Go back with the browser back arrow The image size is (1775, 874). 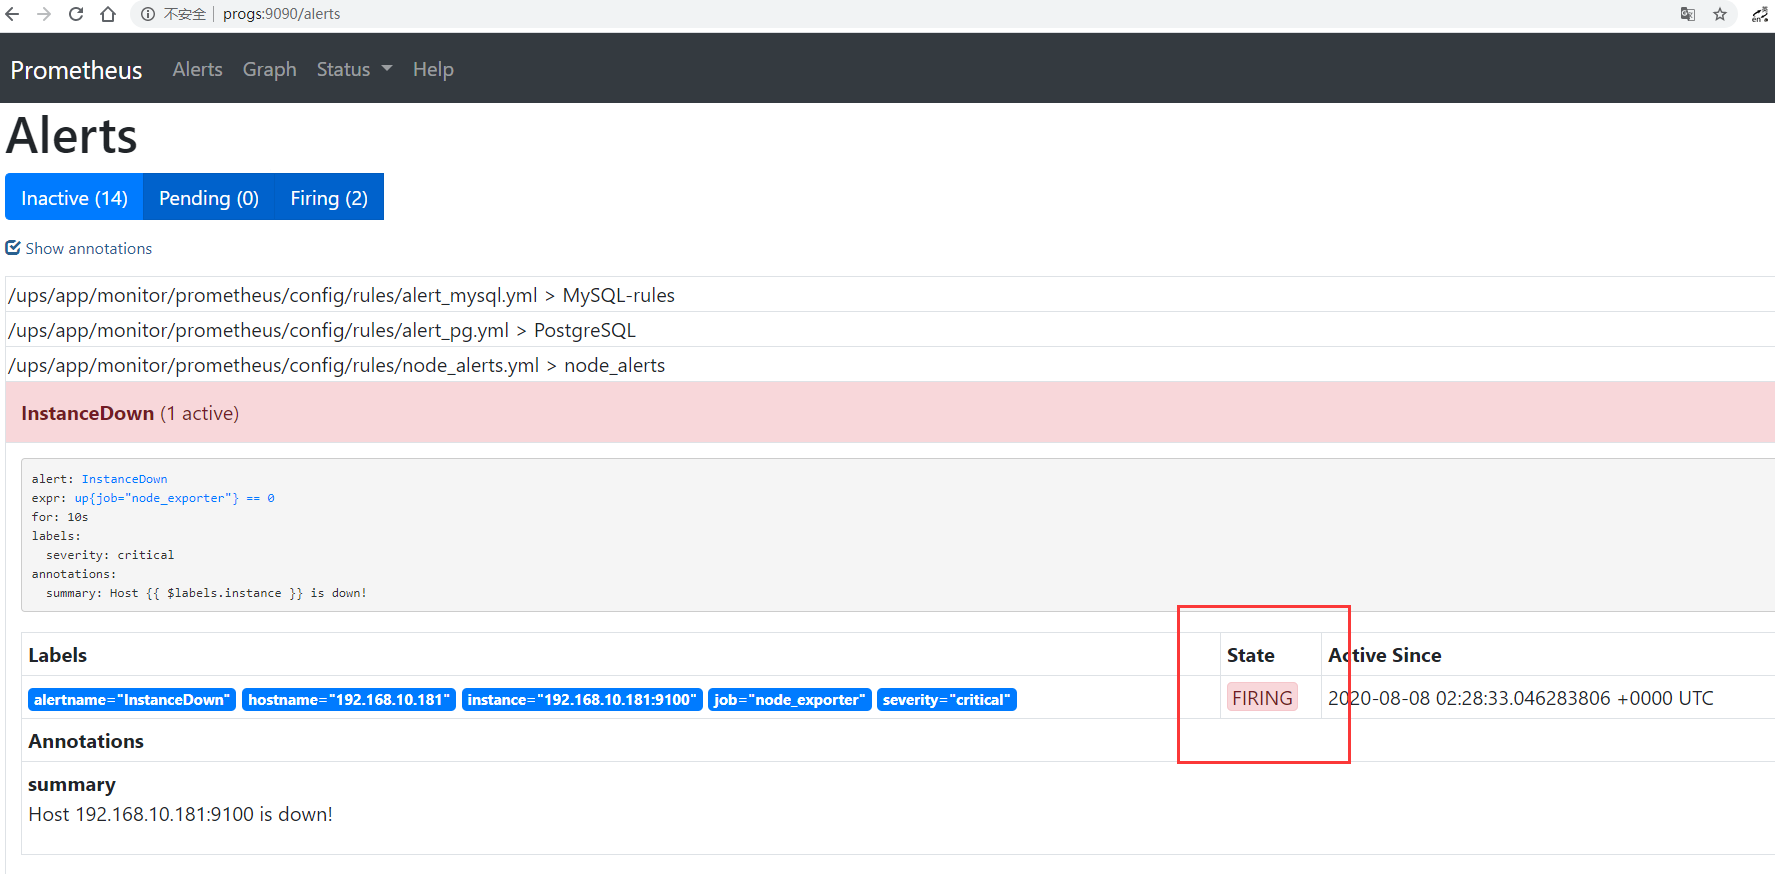pos(12,14)
